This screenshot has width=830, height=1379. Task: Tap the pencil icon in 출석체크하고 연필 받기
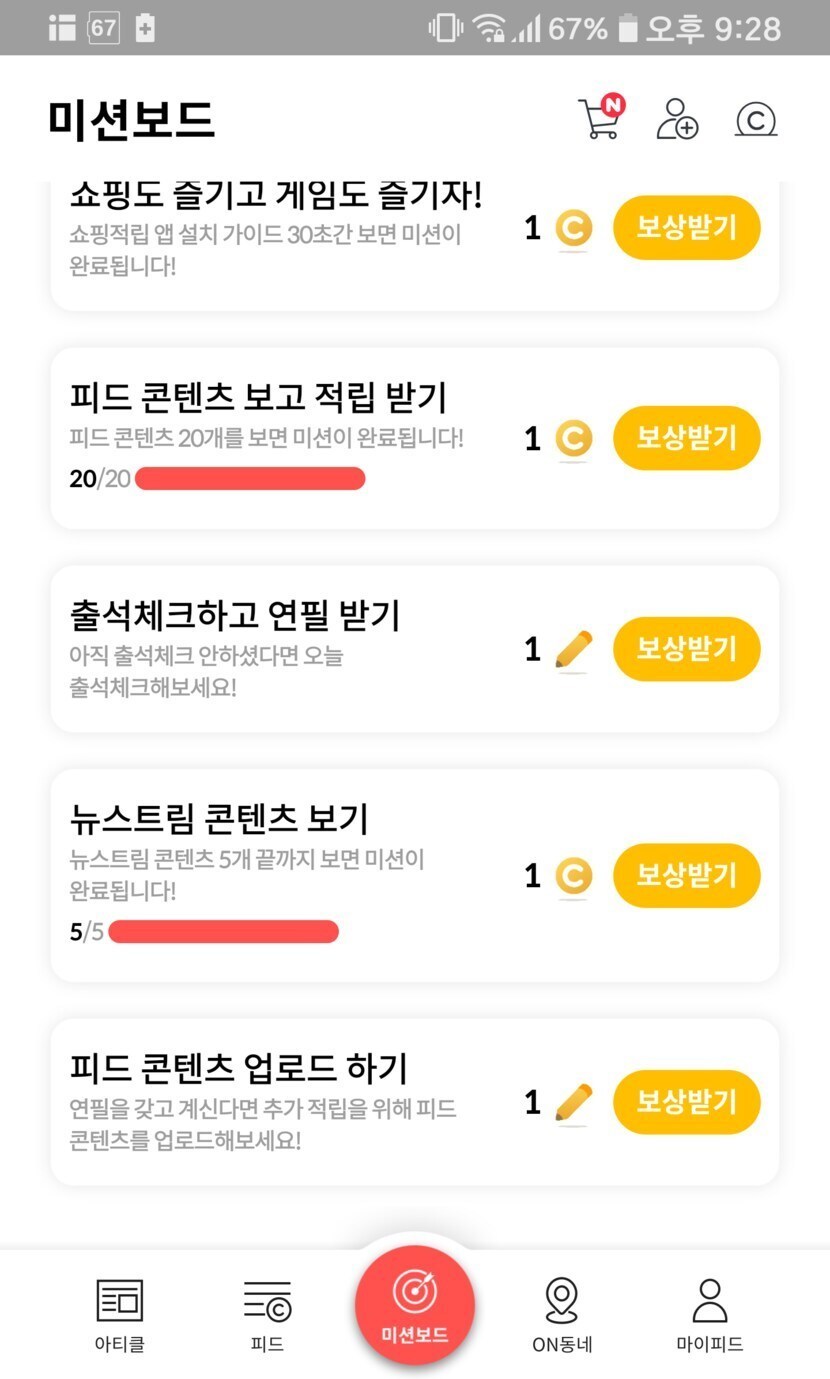(x=573, y=650)
